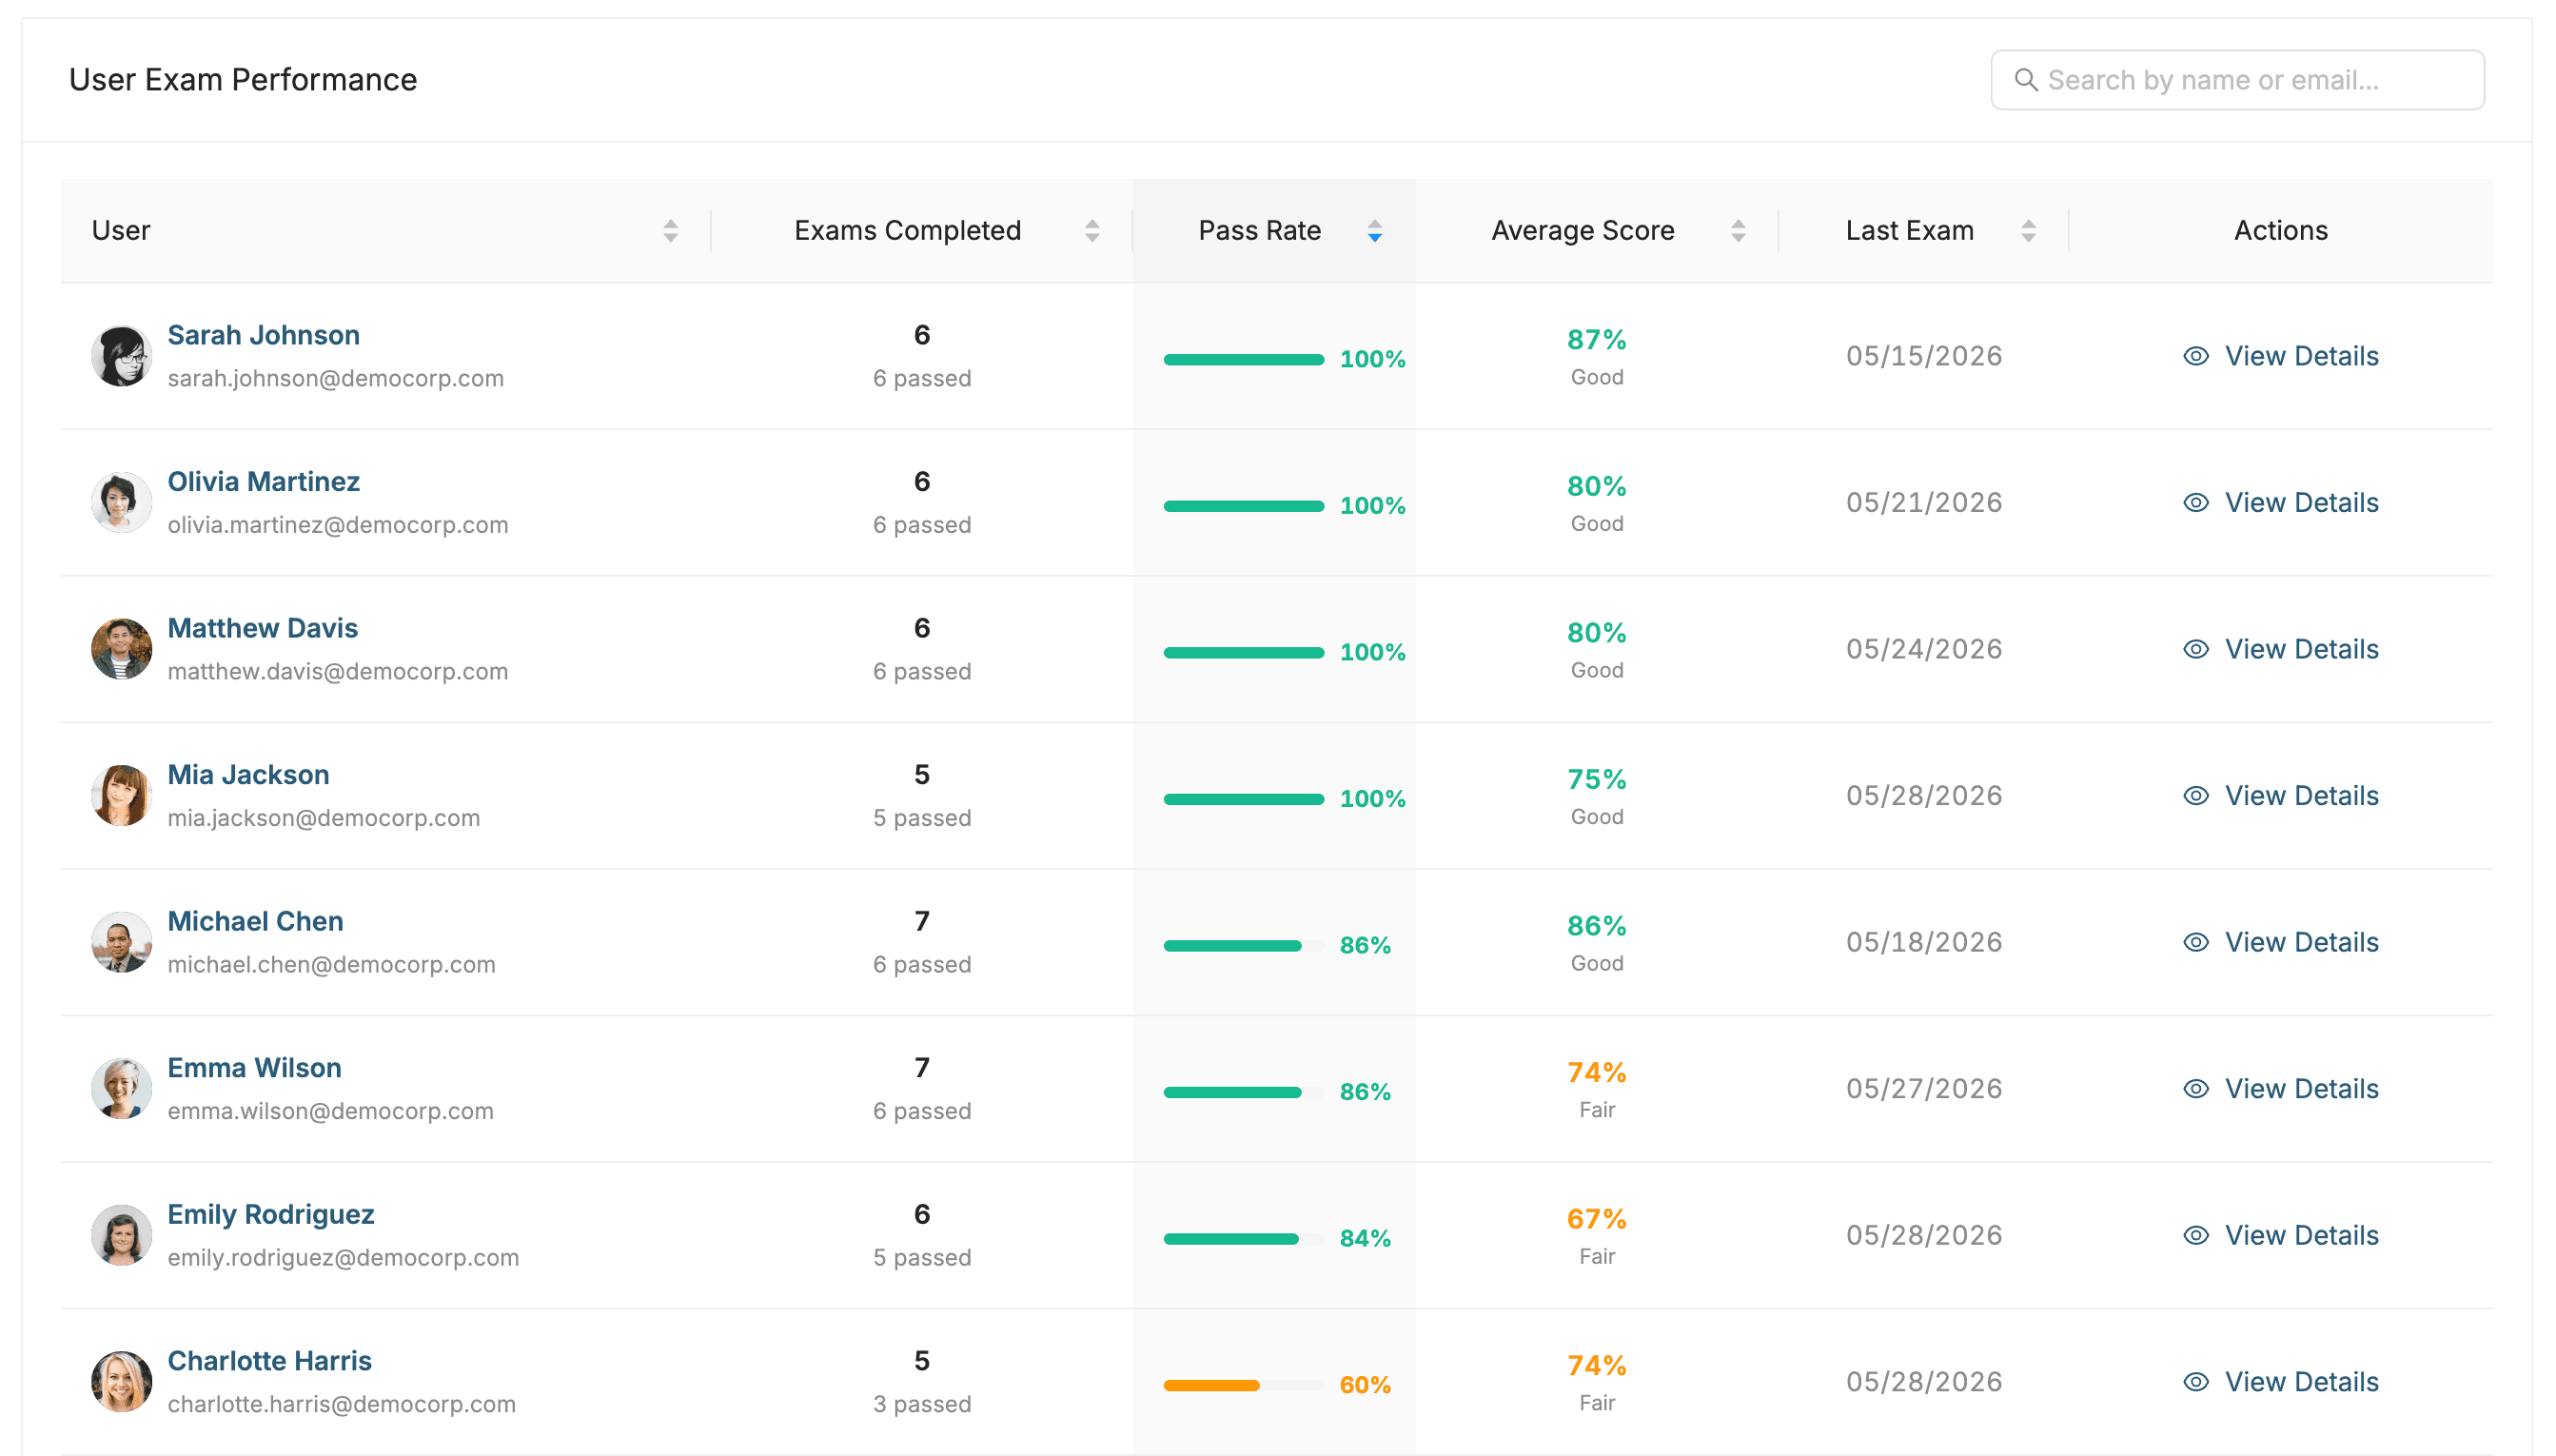Image resolution: width=2556 pixels, height=1456 pixels.
Task: Click the search magnifier icon in the search field
Action: [x=2026, y=79]
